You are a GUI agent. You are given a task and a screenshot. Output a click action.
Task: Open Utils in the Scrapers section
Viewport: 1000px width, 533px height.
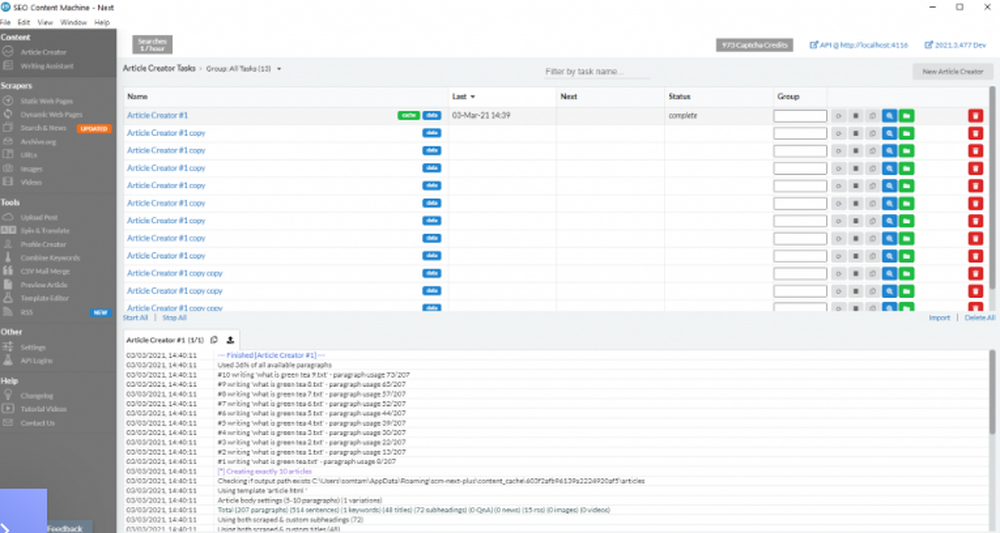point(28,155)
